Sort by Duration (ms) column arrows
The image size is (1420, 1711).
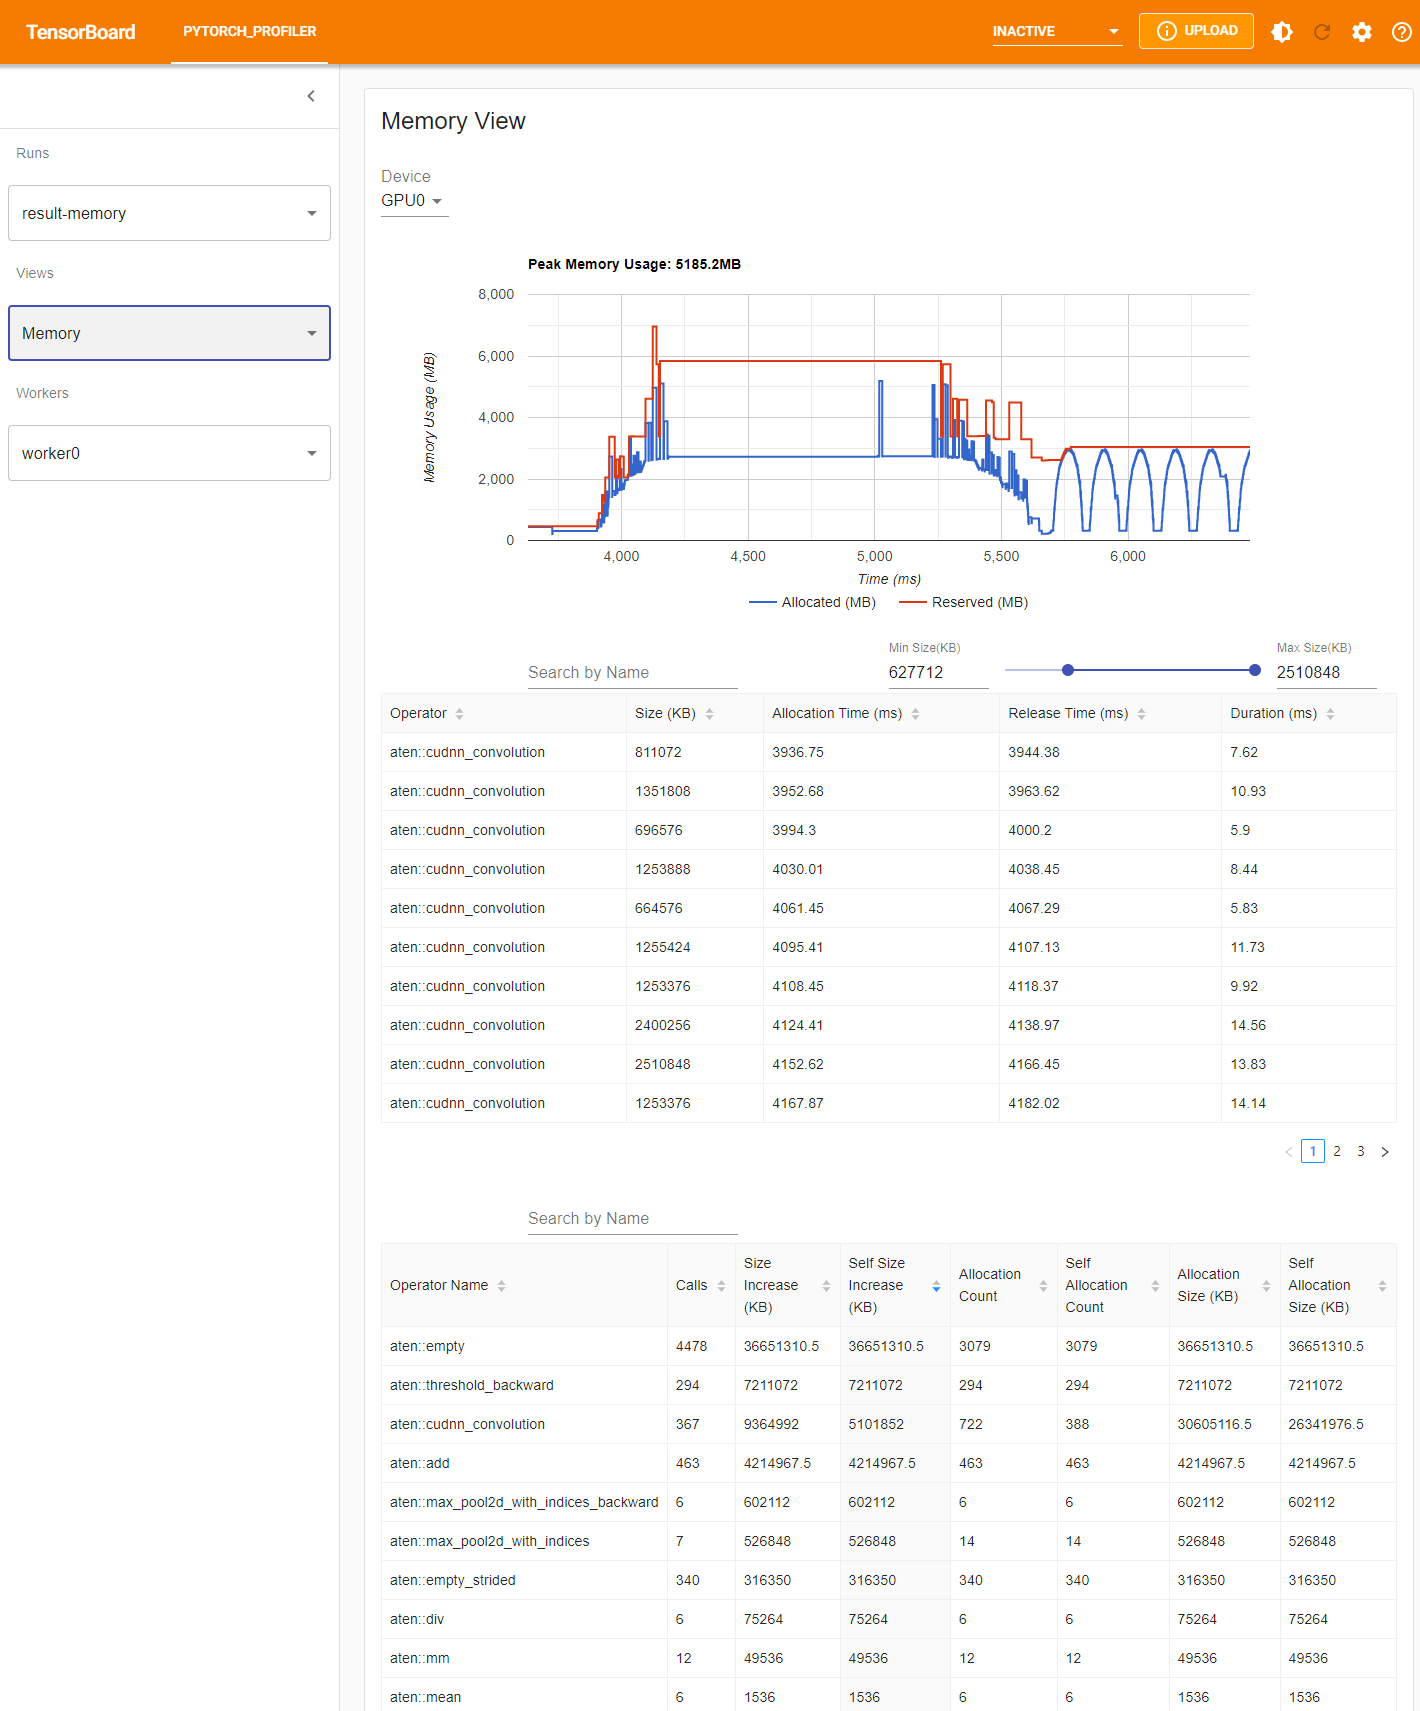(1330, 714)
